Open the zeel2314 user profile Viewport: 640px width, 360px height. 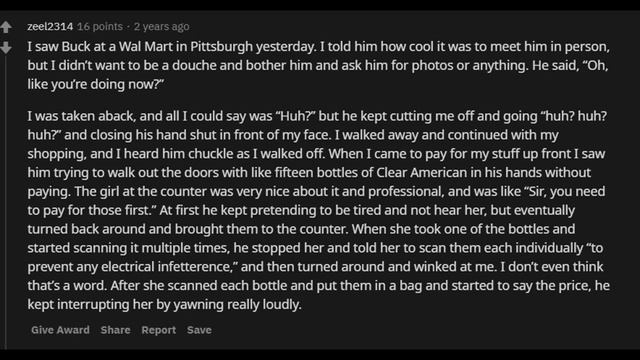(50, 27)
